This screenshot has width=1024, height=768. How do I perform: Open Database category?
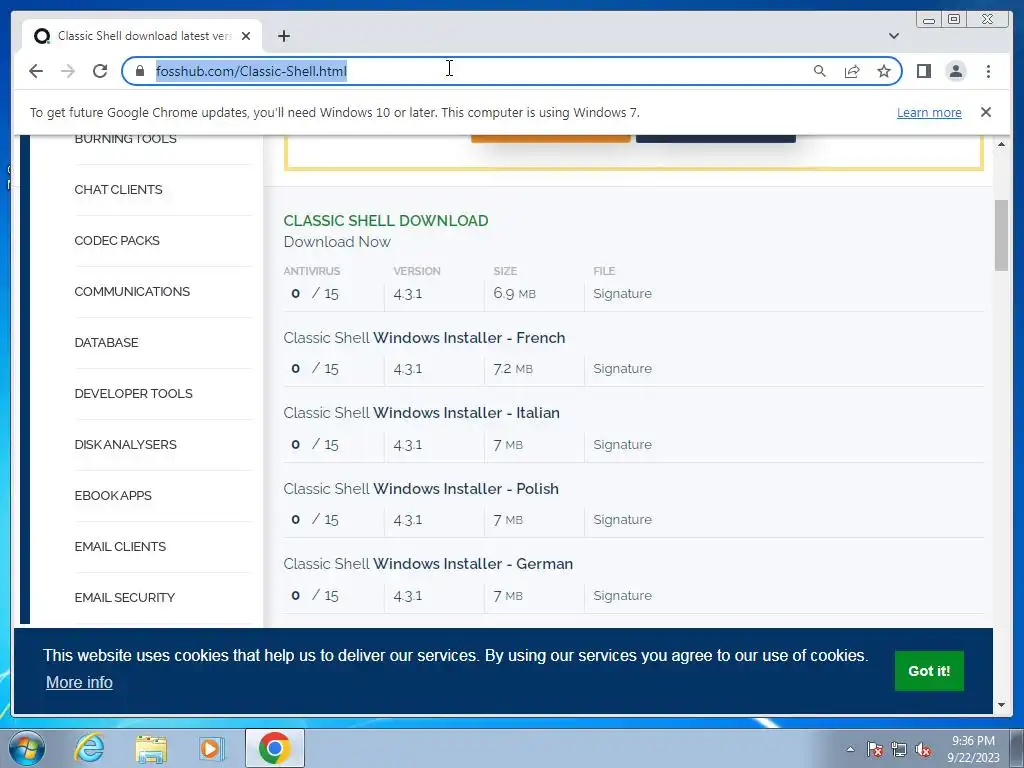pyautogui.click(x=106, y=342)
